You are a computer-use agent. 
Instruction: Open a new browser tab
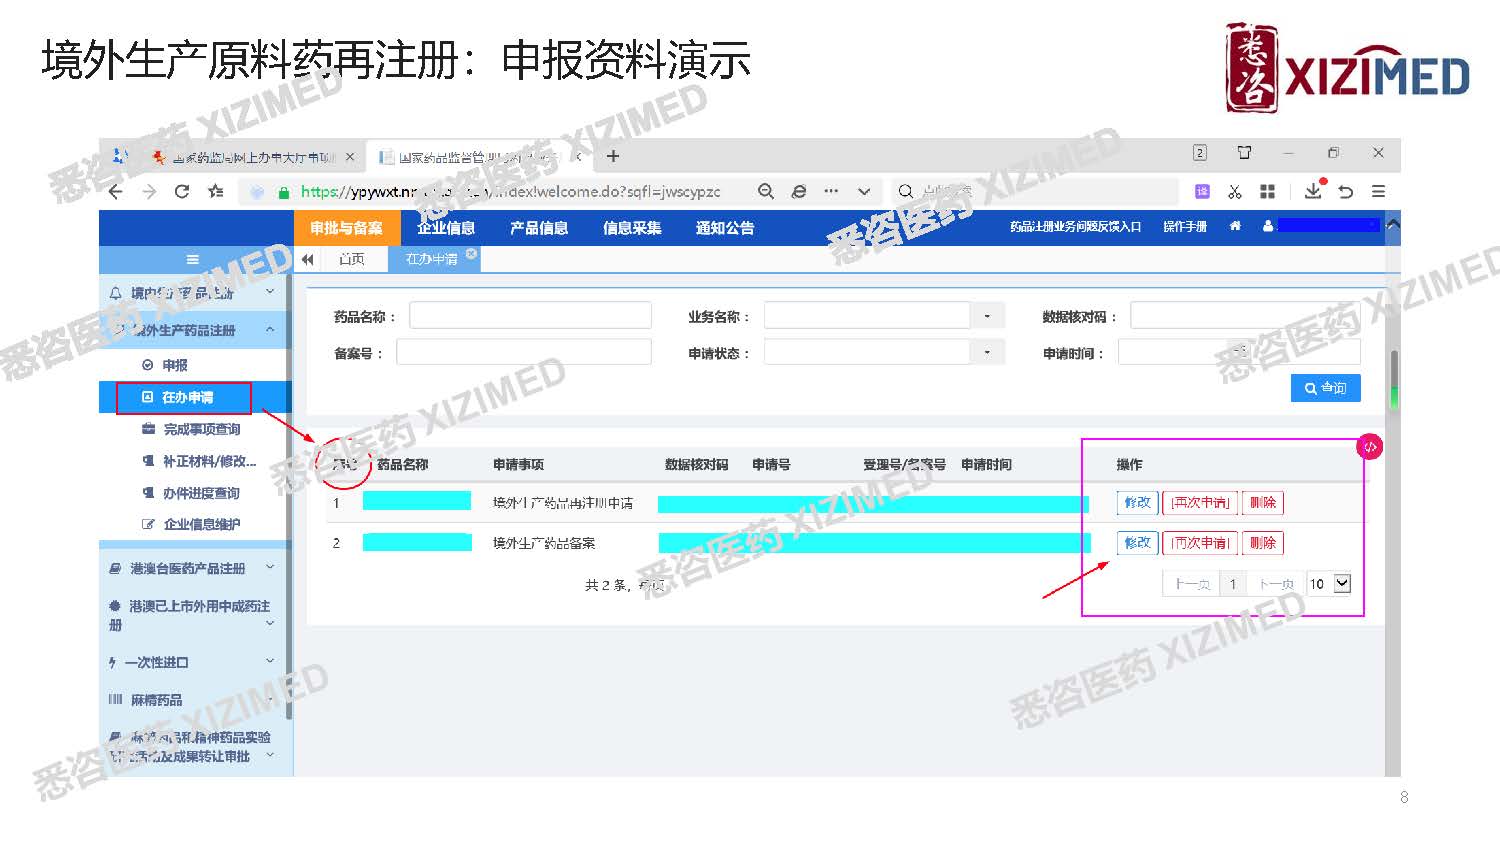pos(613,156)
